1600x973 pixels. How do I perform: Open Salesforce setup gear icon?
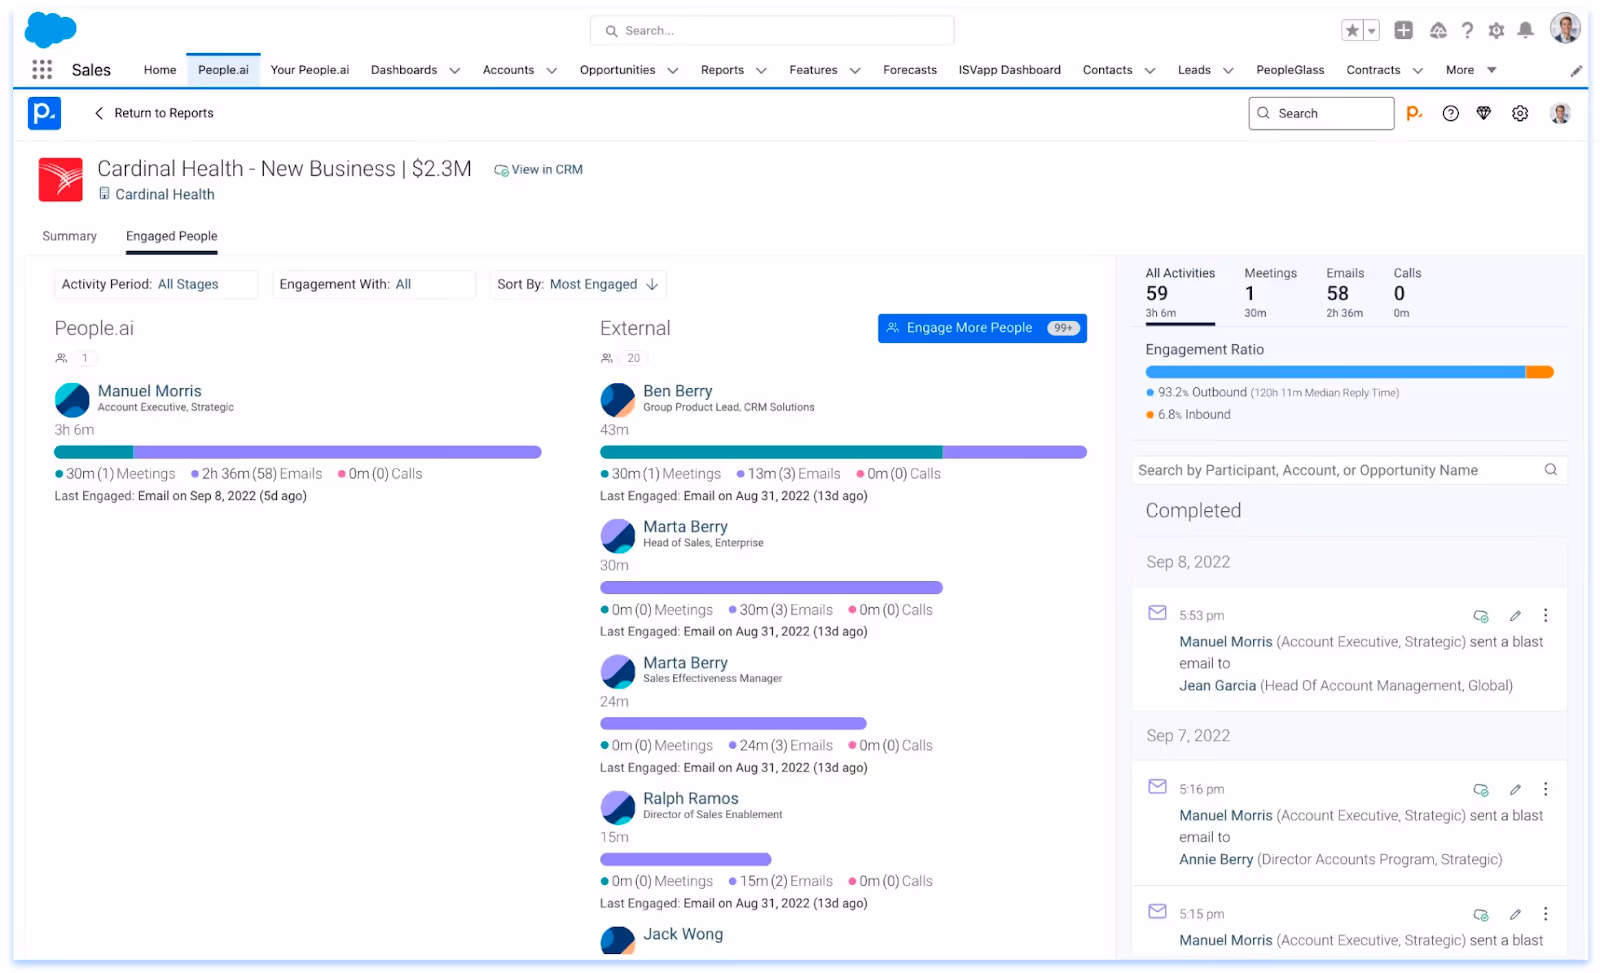pyautogui.click(x=1496, y=31)
